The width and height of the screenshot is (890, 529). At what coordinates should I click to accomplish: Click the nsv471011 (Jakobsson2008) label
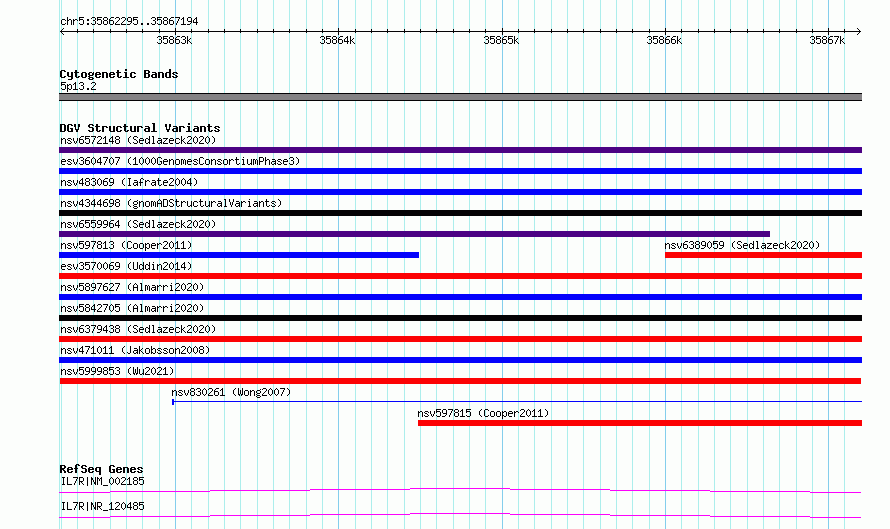point(135,350)
